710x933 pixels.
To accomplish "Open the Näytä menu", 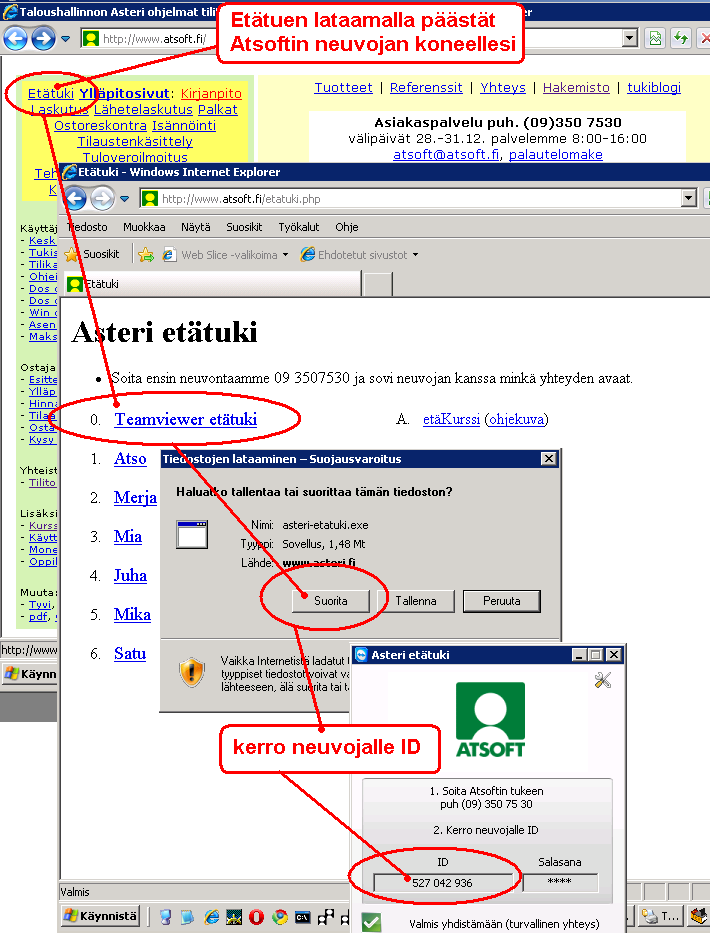I will [x=196, y=227].
